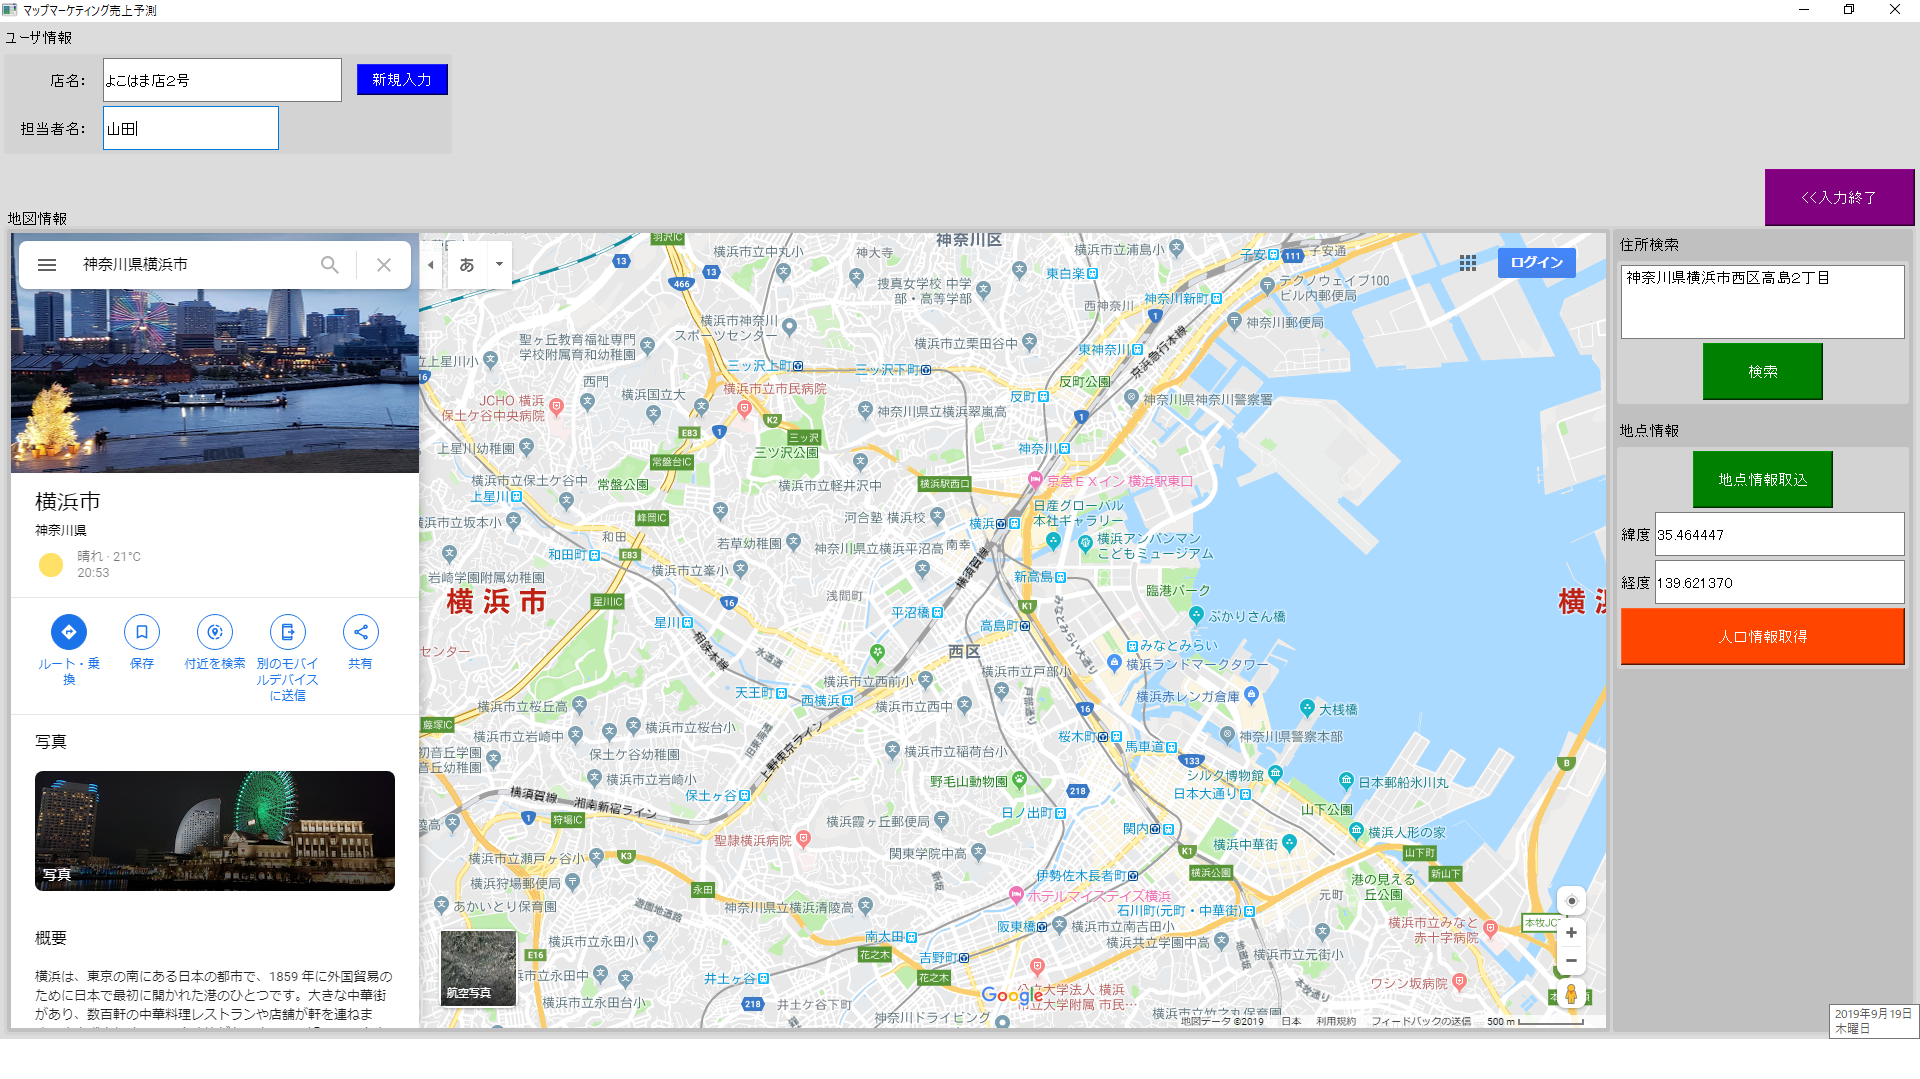Click the weather 晴れ・21°C info
This screenshot has height=1079, width=1920.
click(109, 557)
